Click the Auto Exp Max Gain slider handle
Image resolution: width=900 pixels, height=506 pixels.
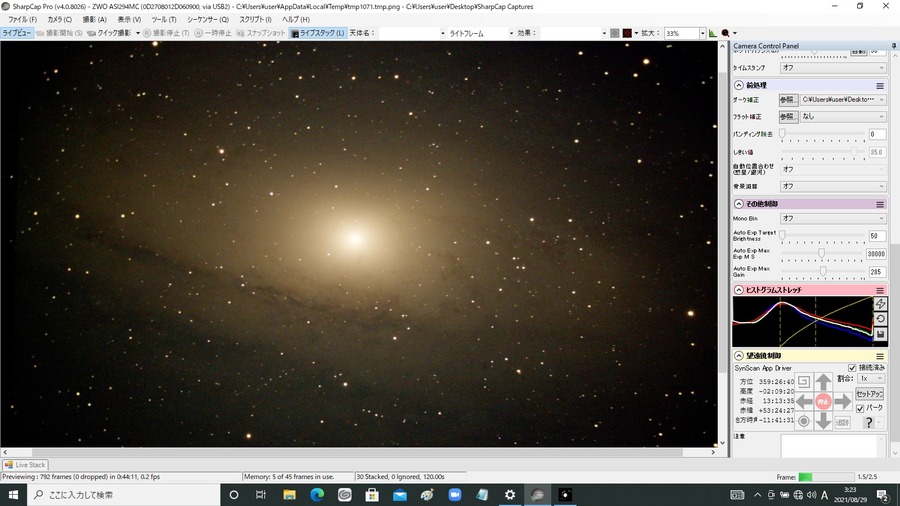coord(823,270)
